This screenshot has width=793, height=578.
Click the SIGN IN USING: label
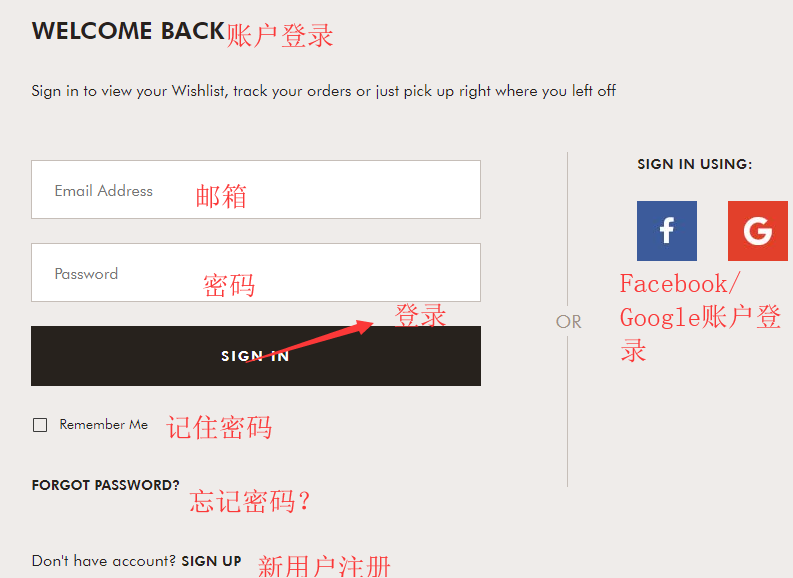click(x=695, y=164)
